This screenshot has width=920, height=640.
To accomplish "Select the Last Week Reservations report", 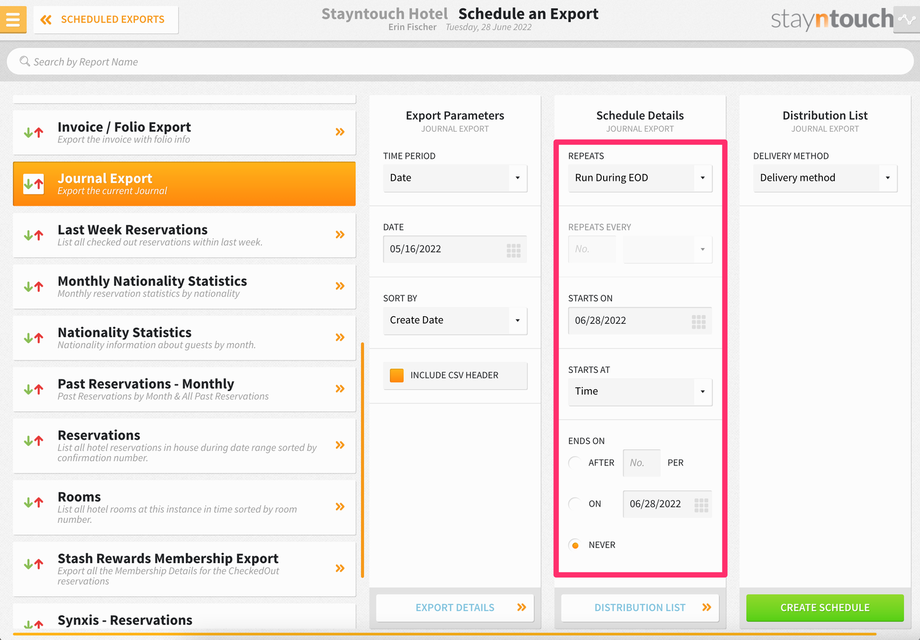I will pyautogui.click(x=184, y=235).
